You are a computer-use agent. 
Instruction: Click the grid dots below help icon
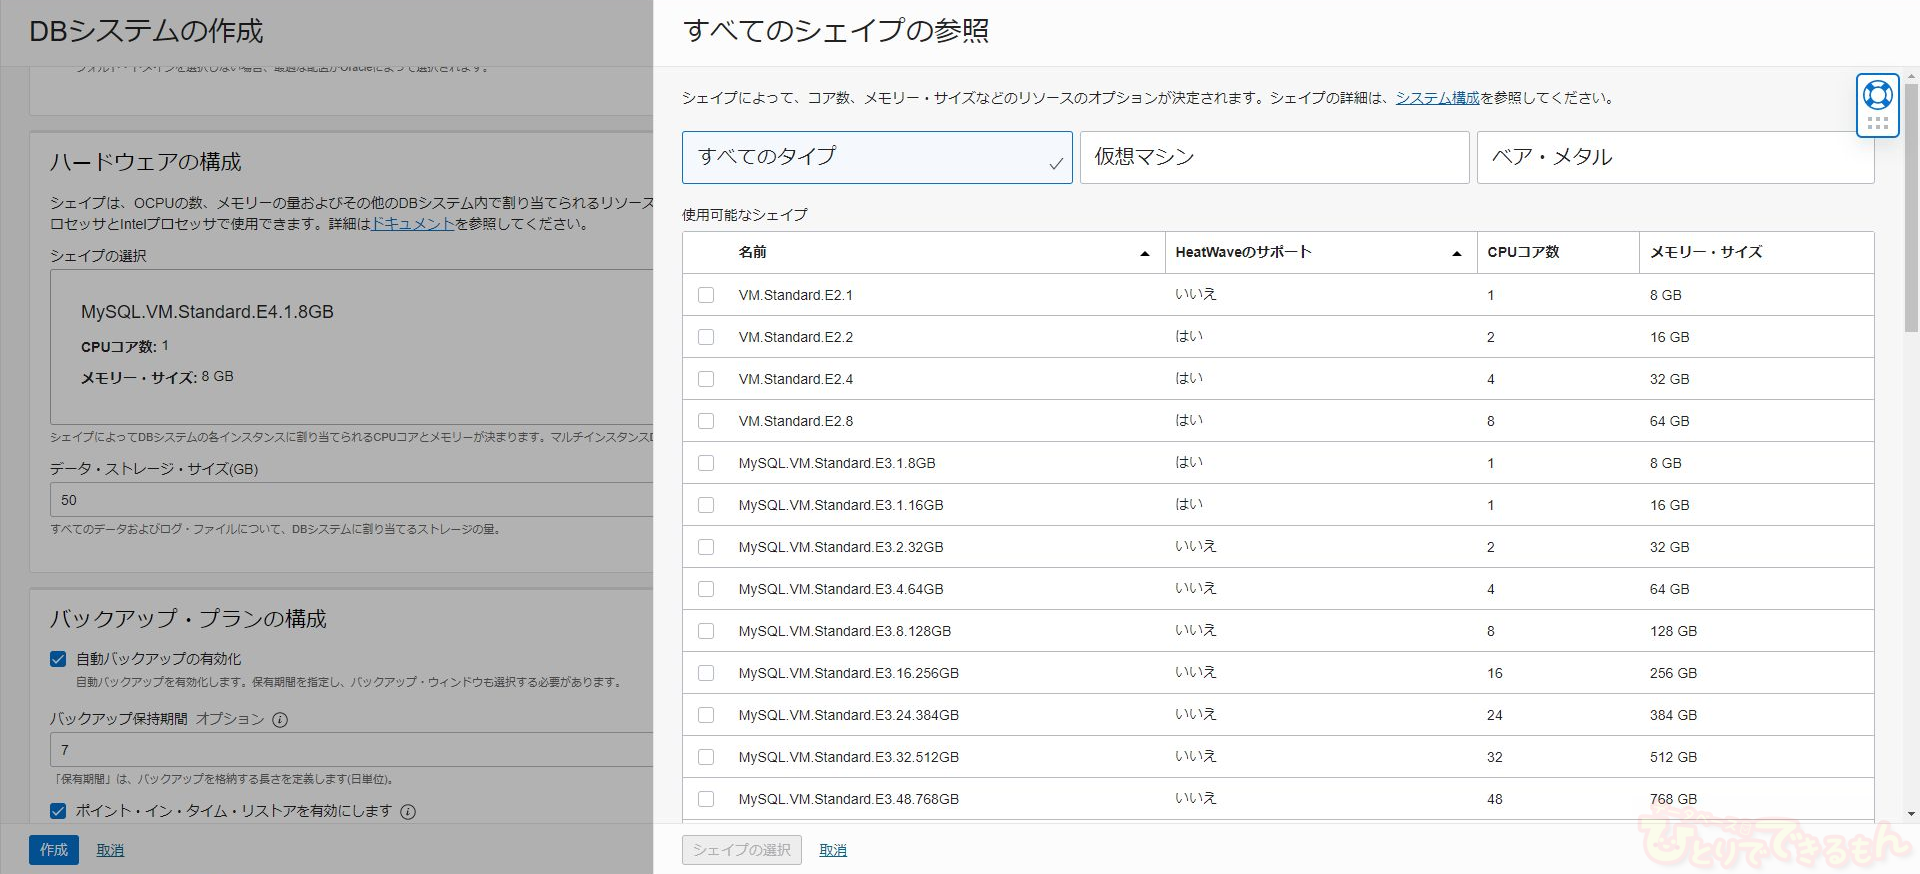[1877, 123]
